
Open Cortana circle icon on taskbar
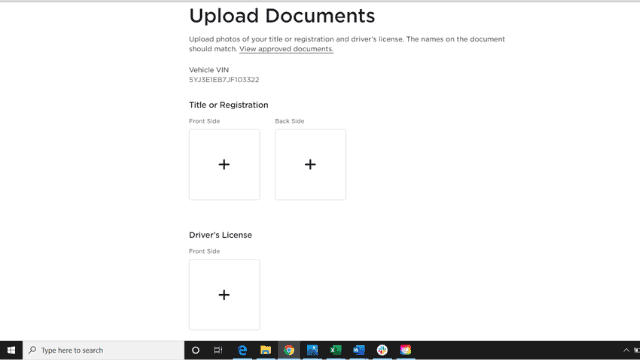(196, 350)
